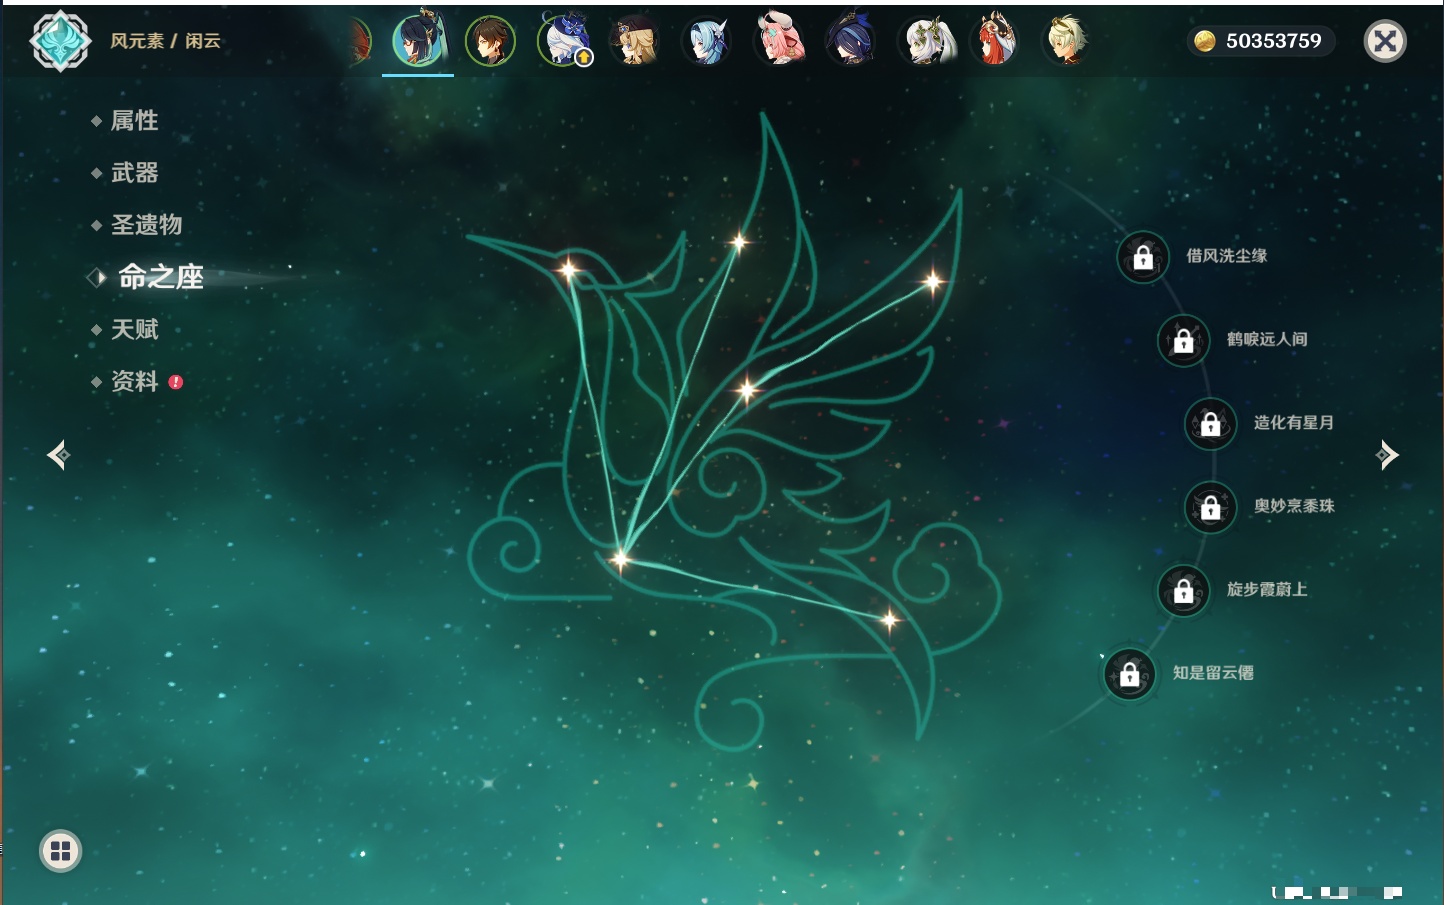Click the 借风洗尘缘 constellation name
Image resolution: width=1444 pixels, height=905 pixels.
[1227, 256]
